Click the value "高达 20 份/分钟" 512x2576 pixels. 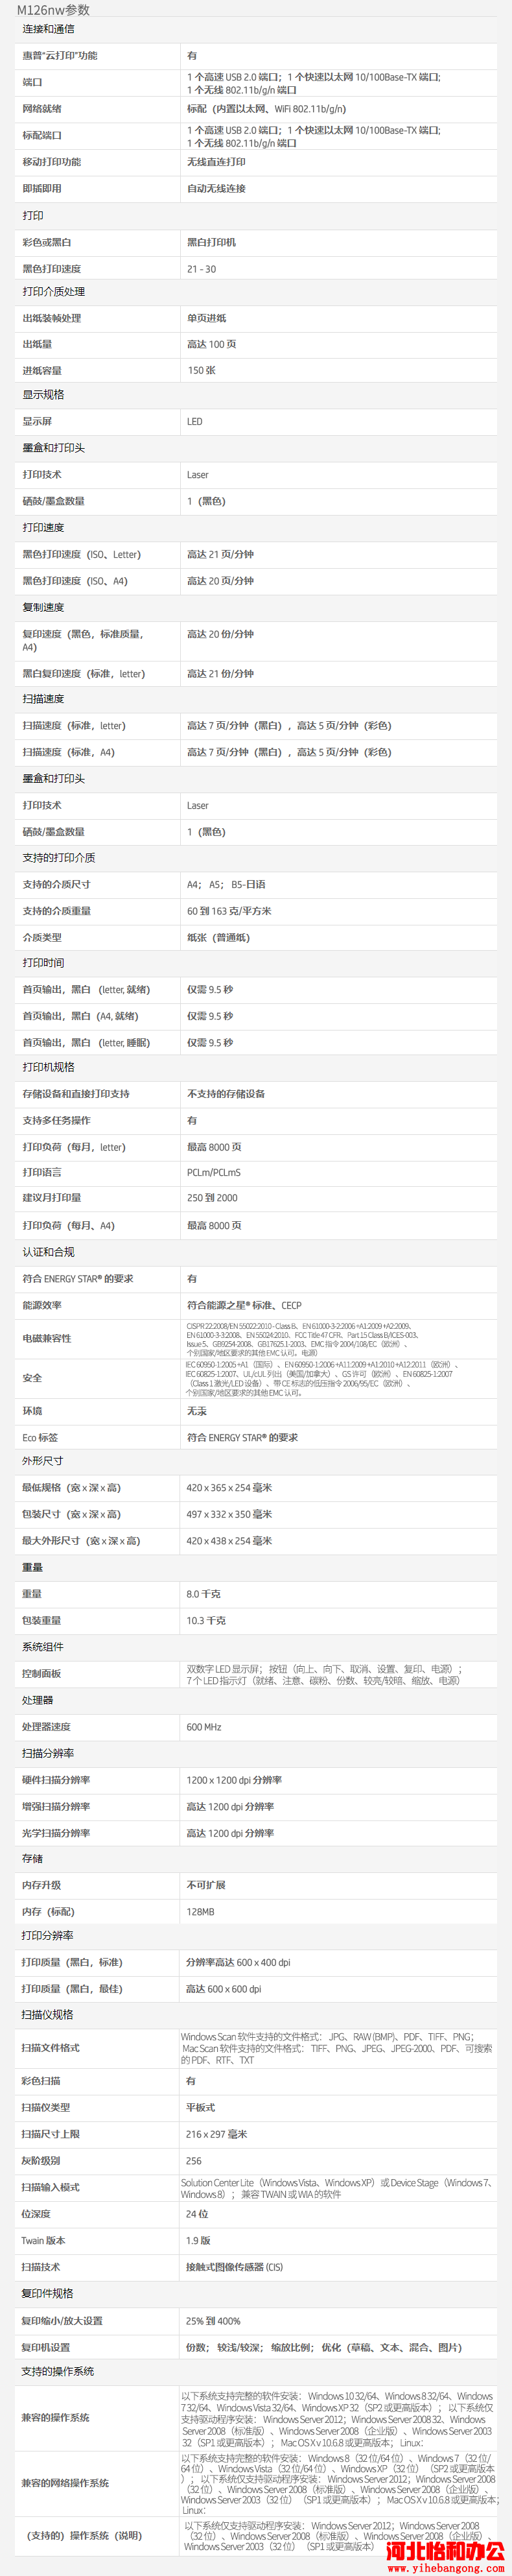click(220, 634)
